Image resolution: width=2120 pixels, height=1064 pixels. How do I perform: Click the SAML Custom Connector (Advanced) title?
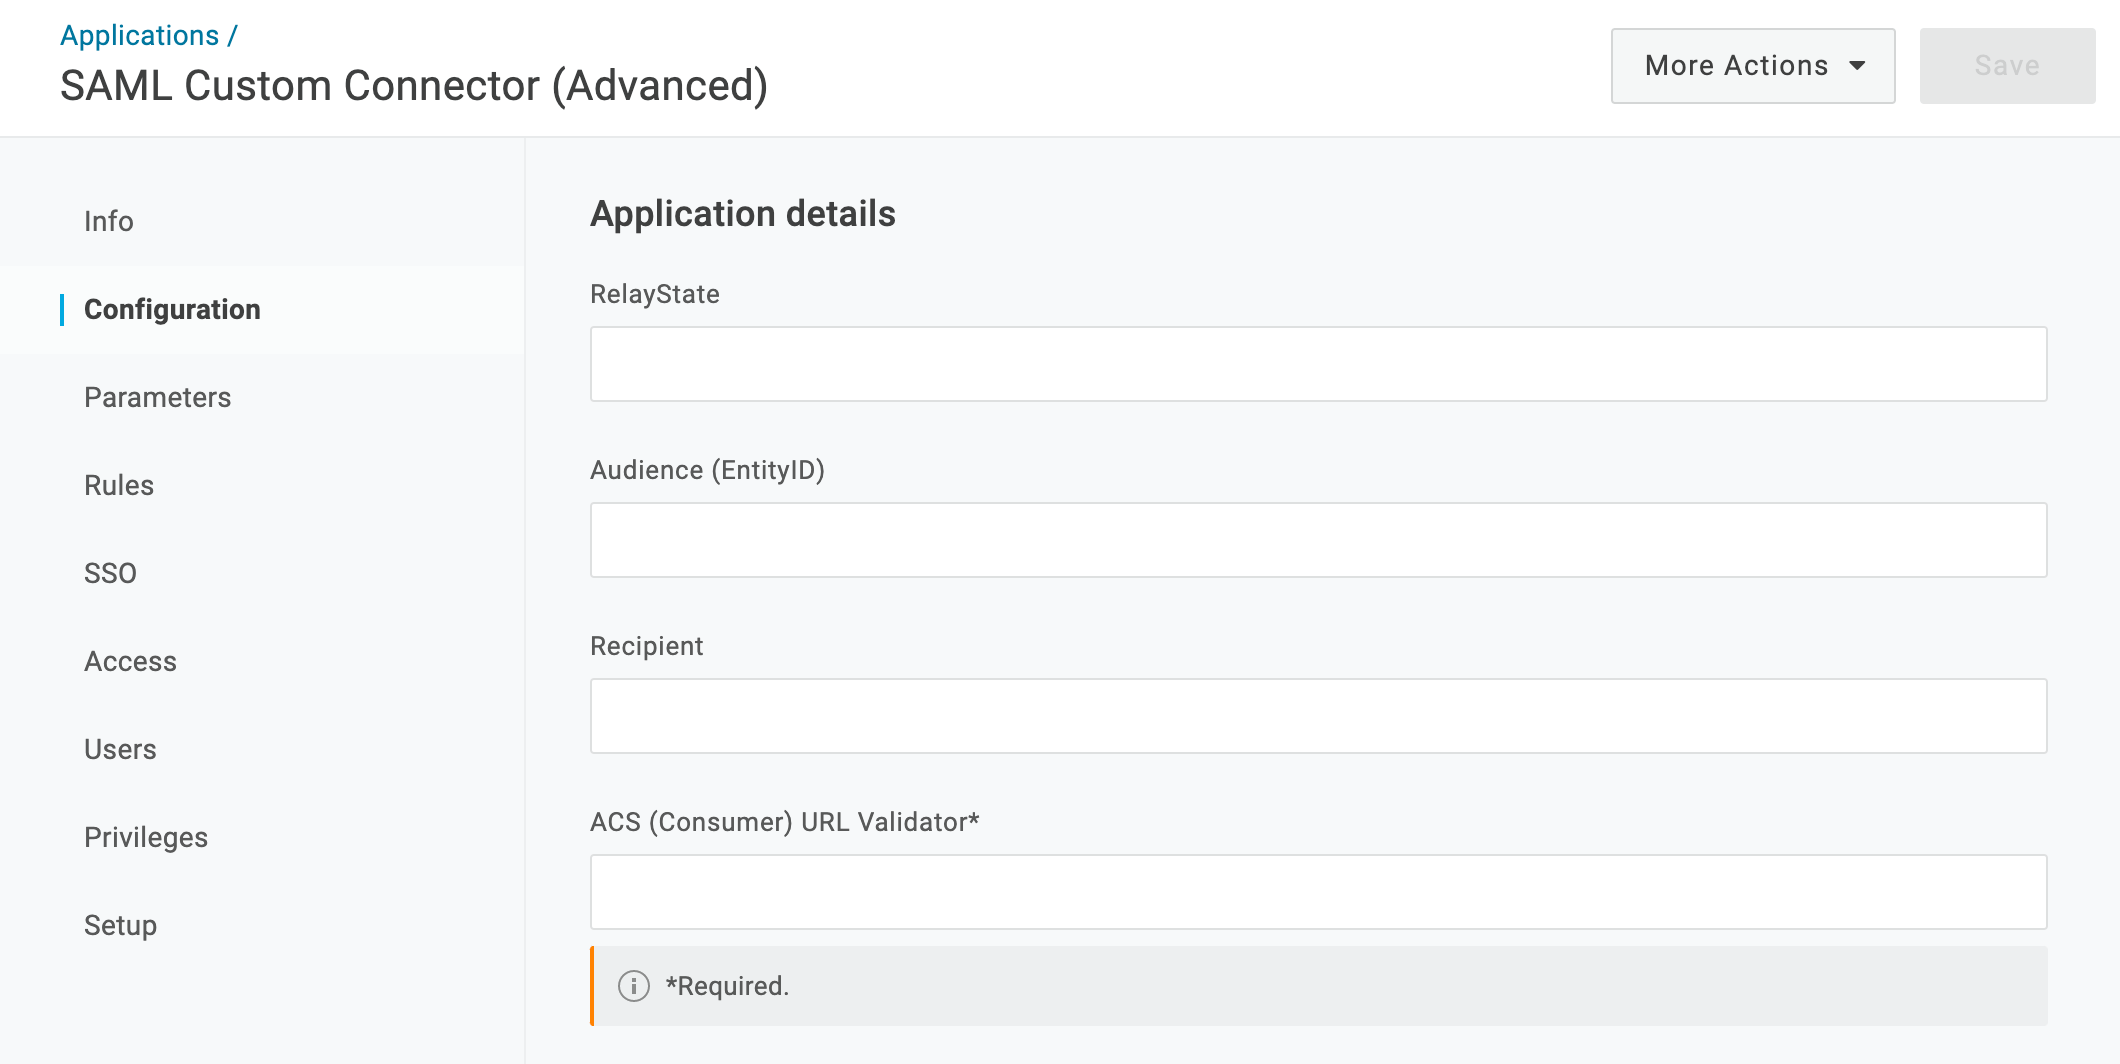414,86
